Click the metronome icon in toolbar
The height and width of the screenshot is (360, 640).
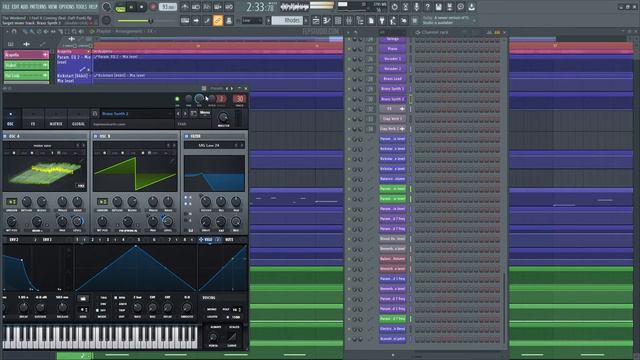[x=185, y=7]
